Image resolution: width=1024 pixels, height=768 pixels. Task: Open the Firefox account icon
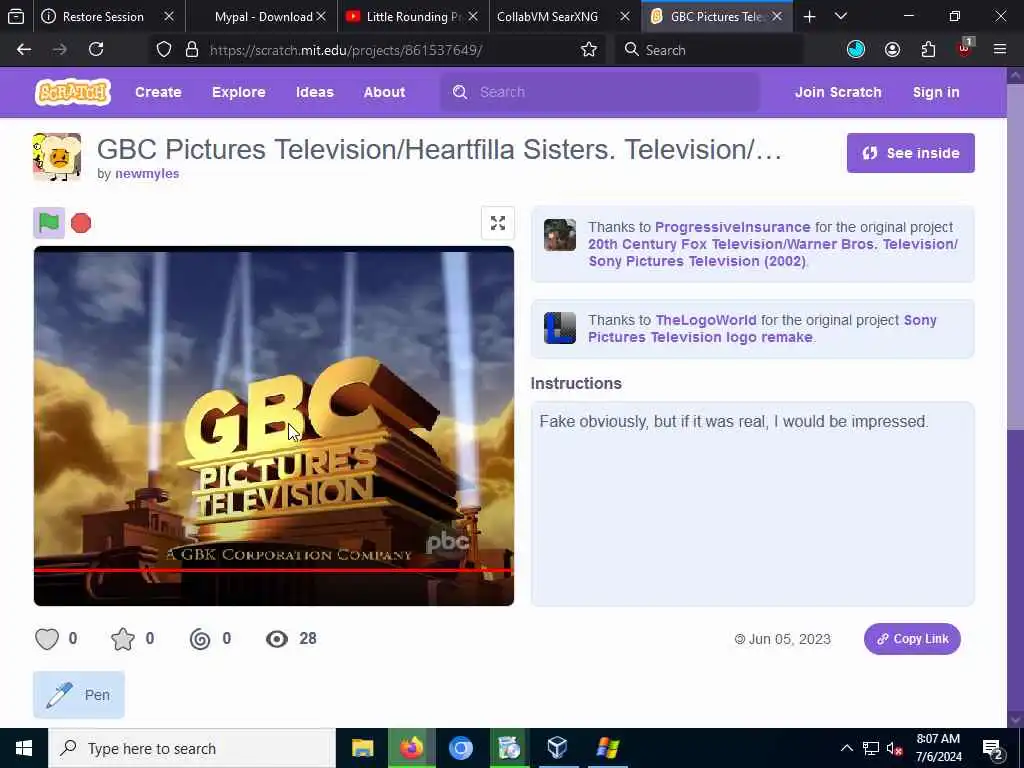pos(892,50)
